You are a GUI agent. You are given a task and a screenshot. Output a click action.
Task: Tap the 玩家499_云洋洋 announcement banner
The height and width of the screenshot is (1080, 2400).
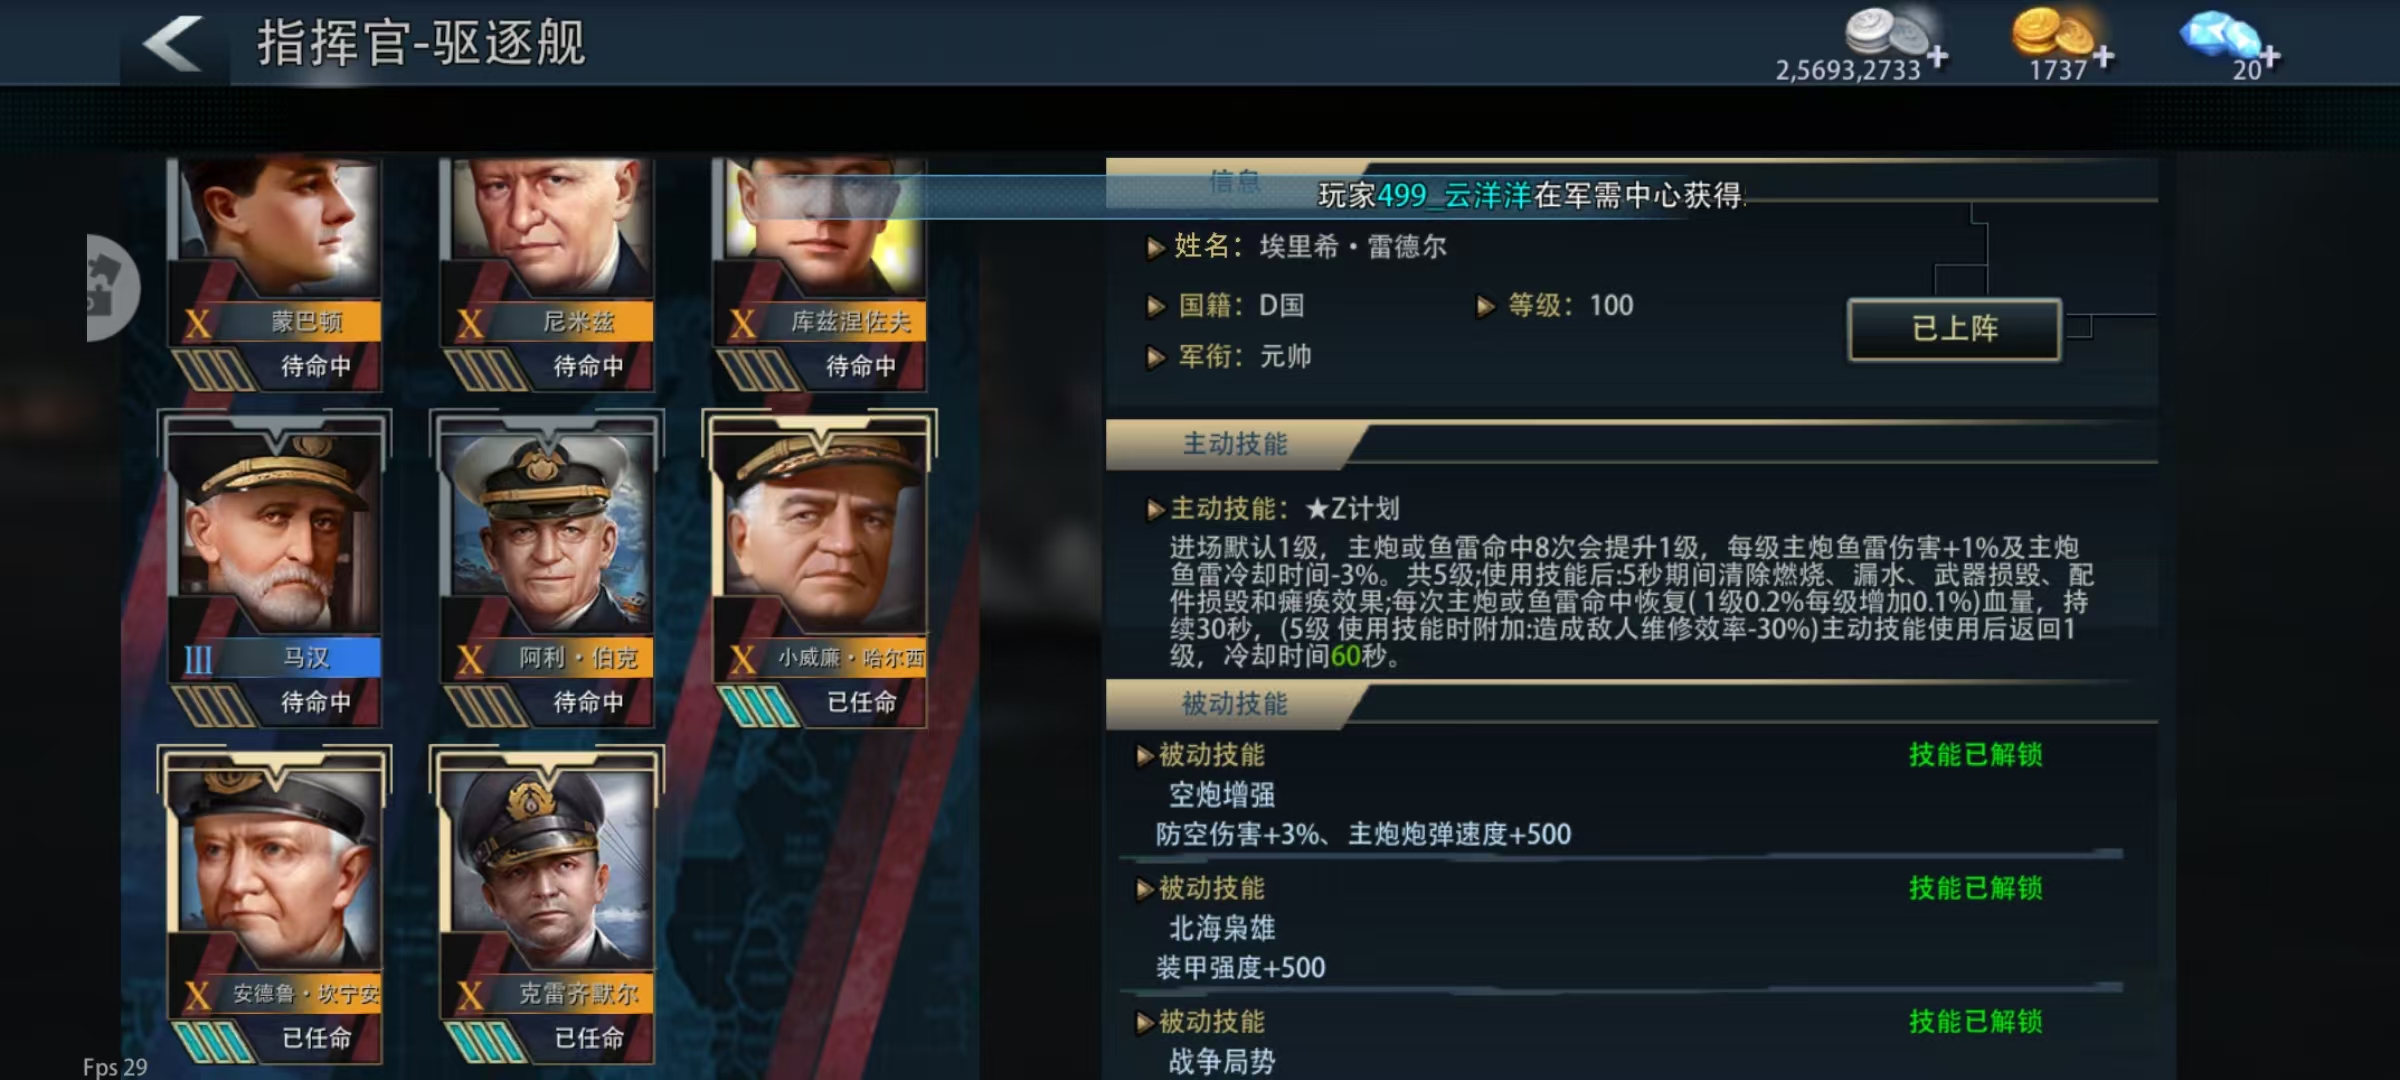click(1530, 195)
